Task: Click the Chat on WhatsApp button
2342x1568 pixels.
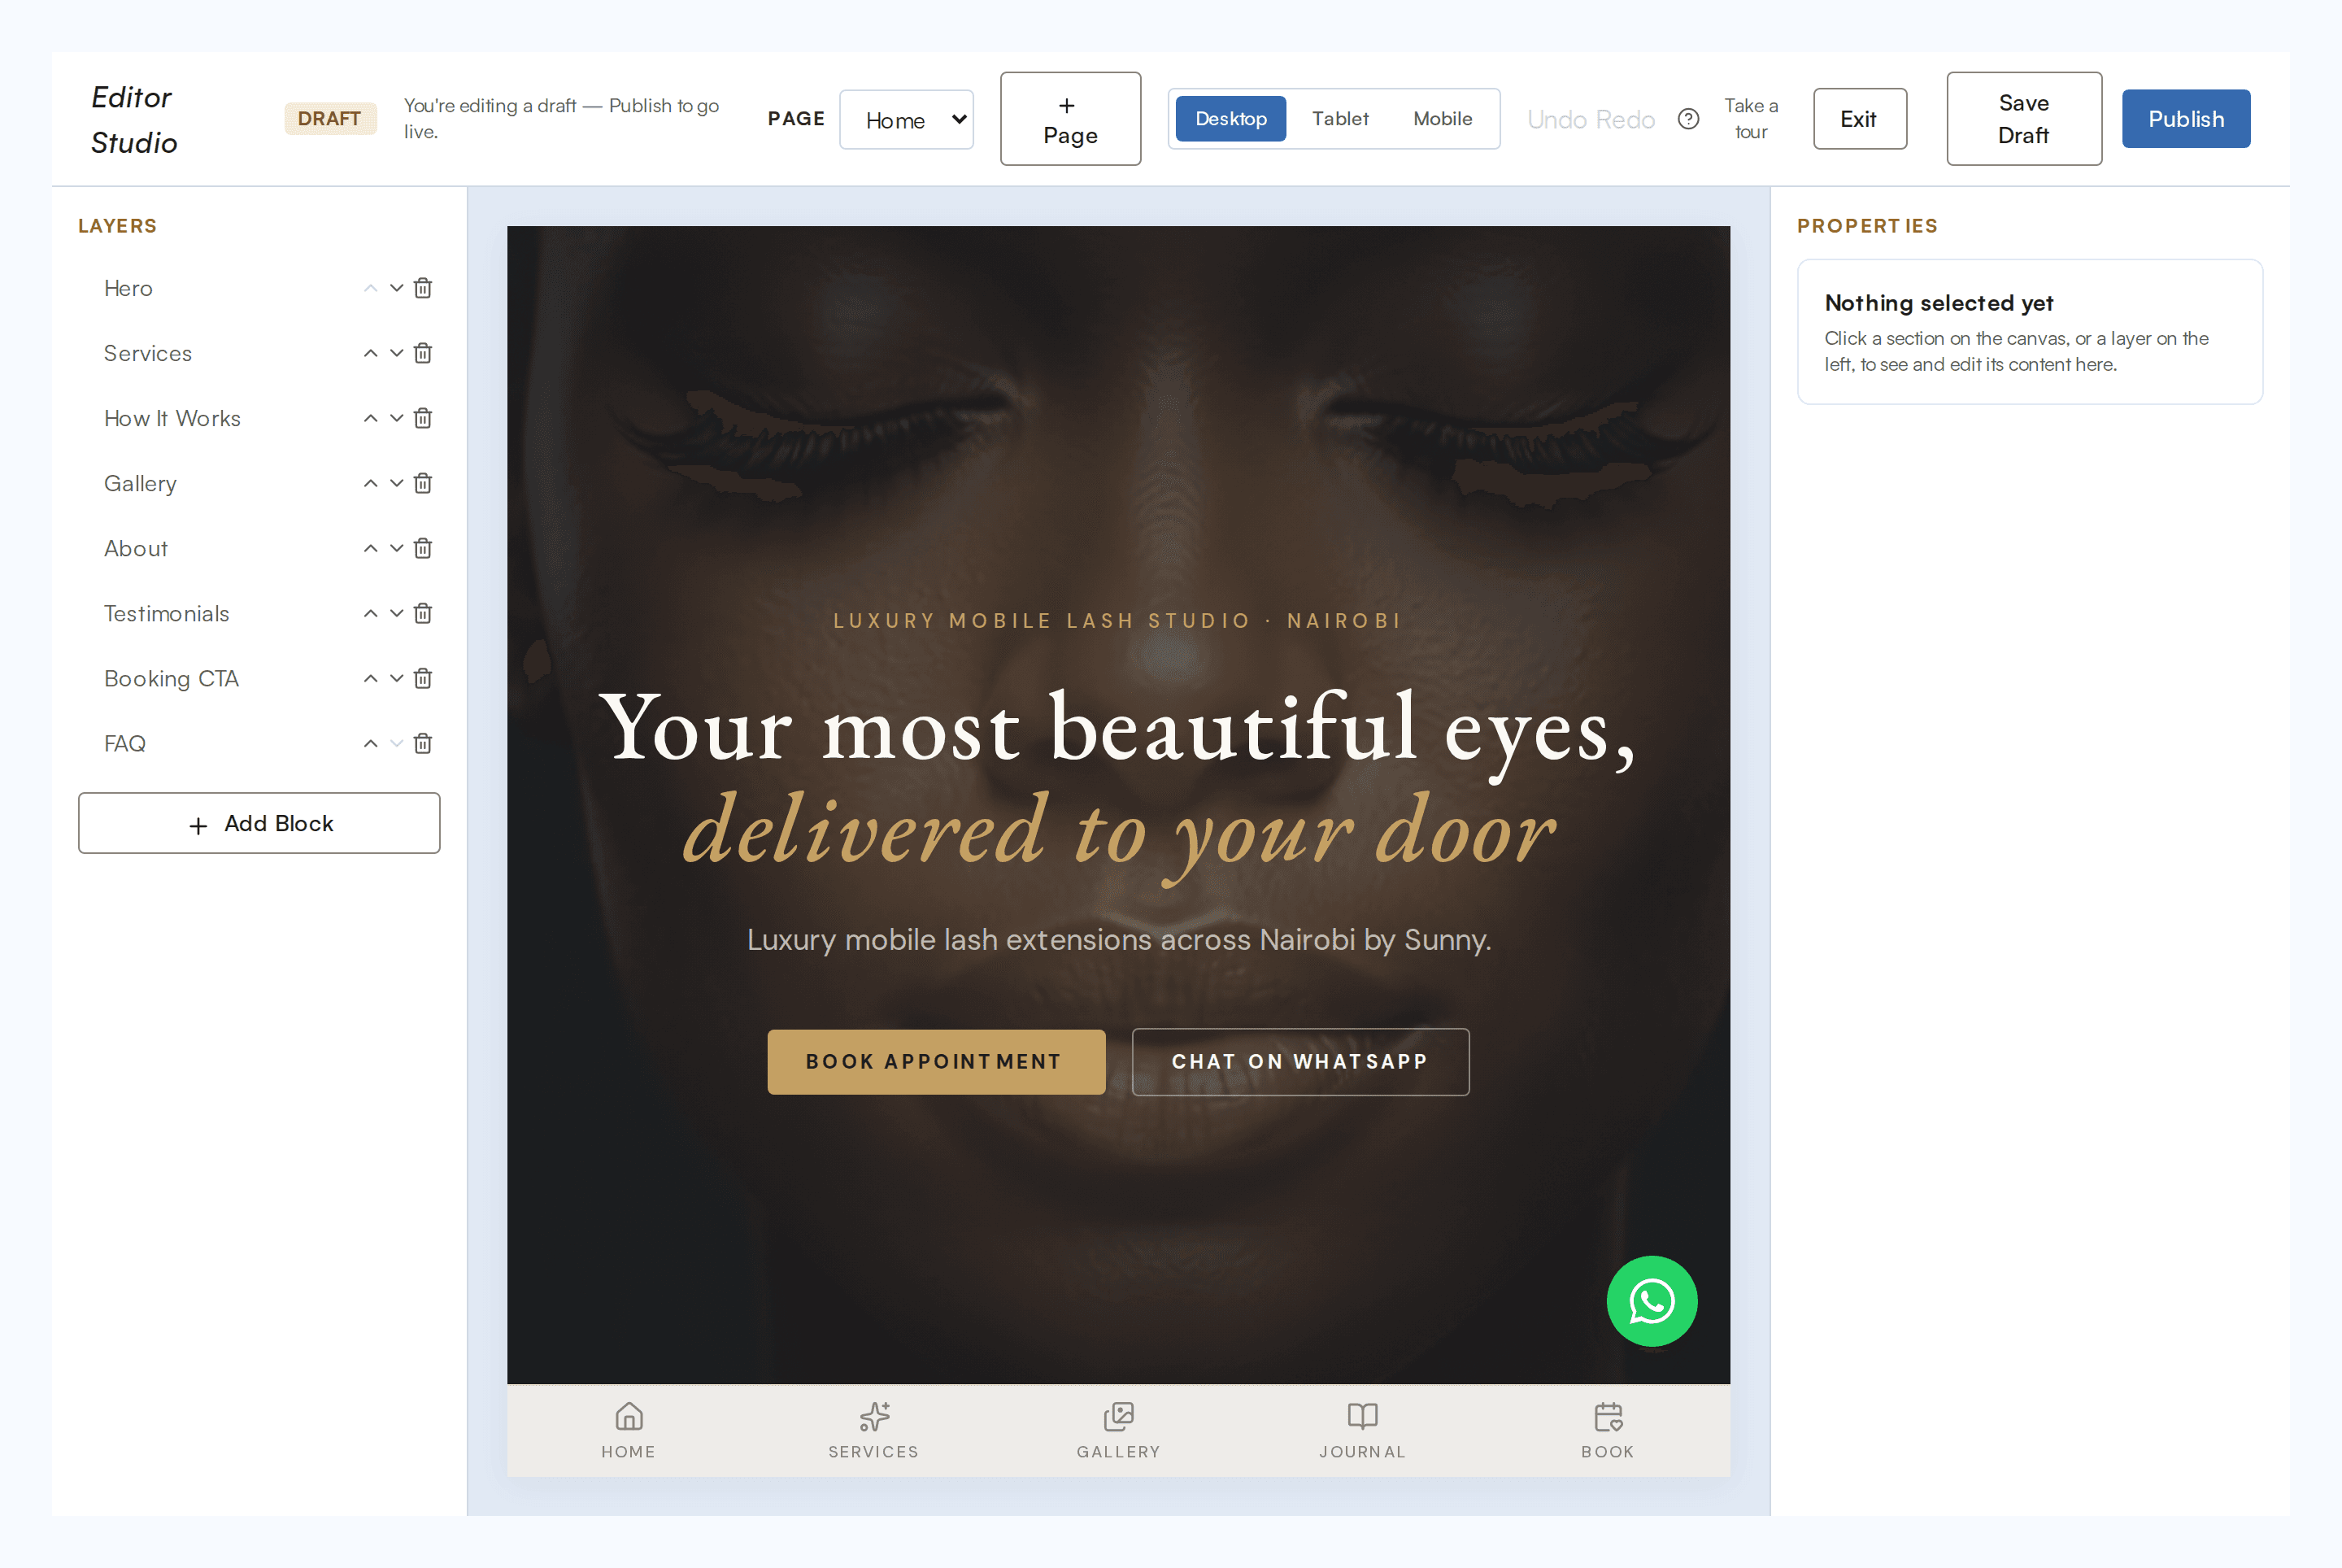Action: click(1300, 1062)
